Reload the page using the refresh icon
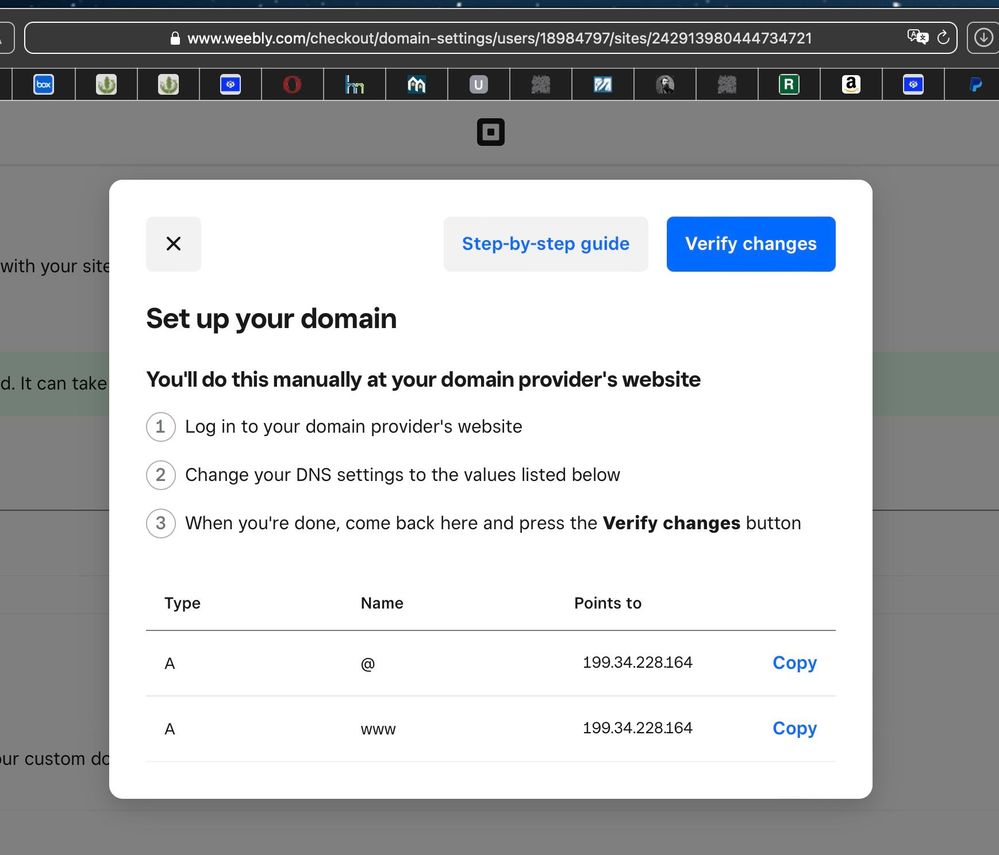Image resolution: width=999 pixels, height=855 pixels. coord(942,38)
